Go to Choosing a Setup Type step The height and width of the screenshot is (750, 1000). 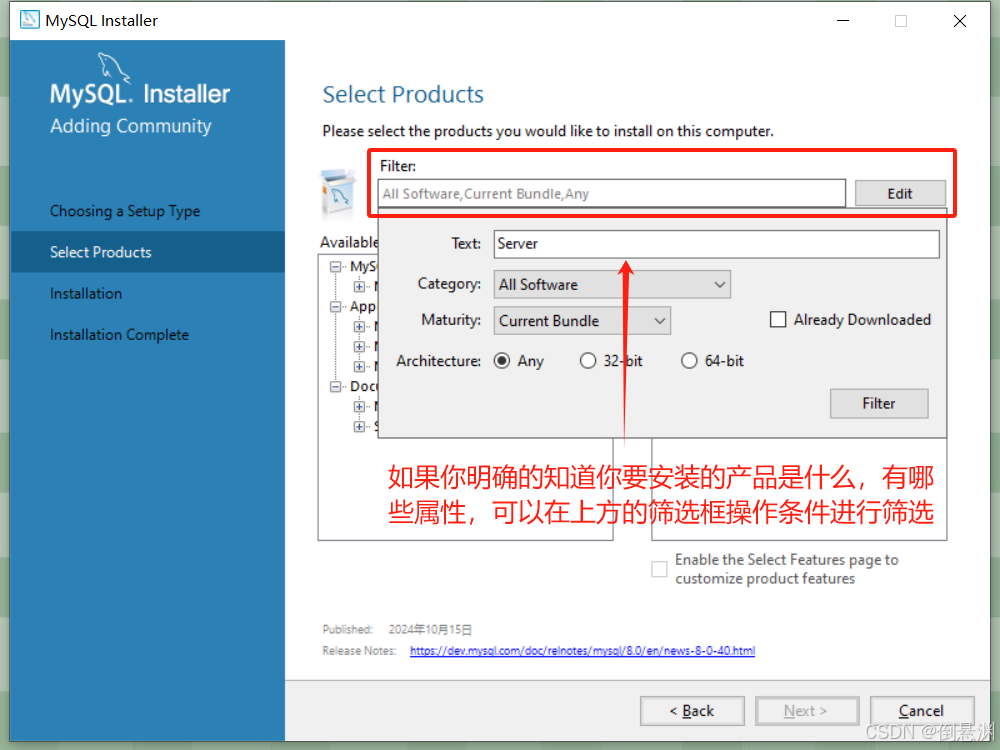coord(125,211)
